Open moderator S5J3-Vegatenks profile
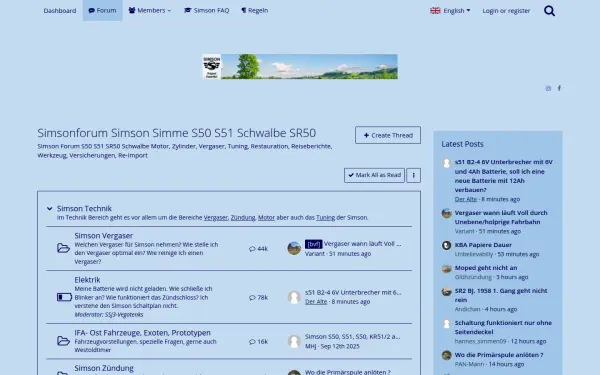The height and width of the screenshot is (375, 600). coord(124,315)
